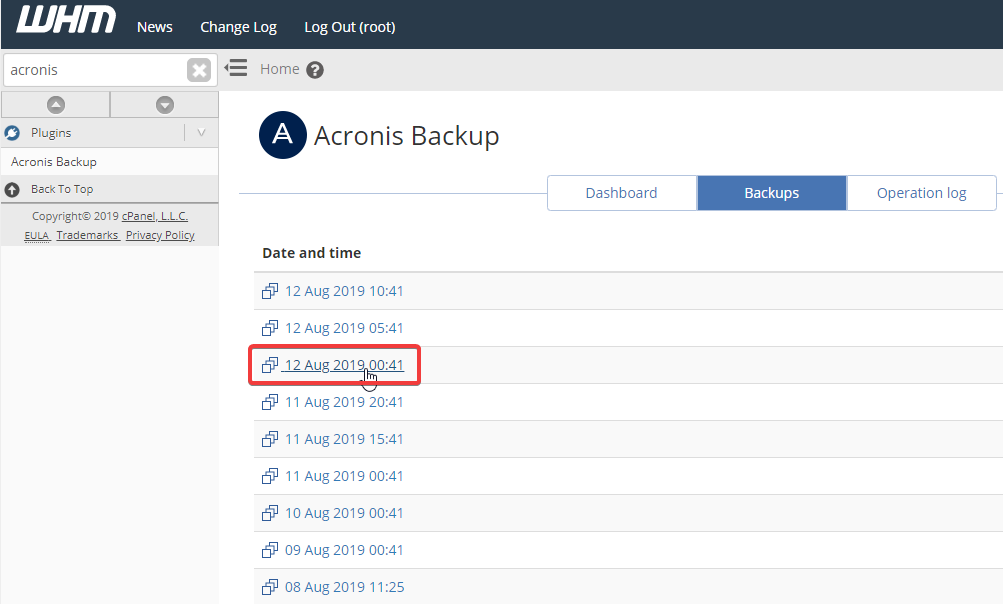Open the help question mark icon
1003x604 pixels.
[315, 70]
